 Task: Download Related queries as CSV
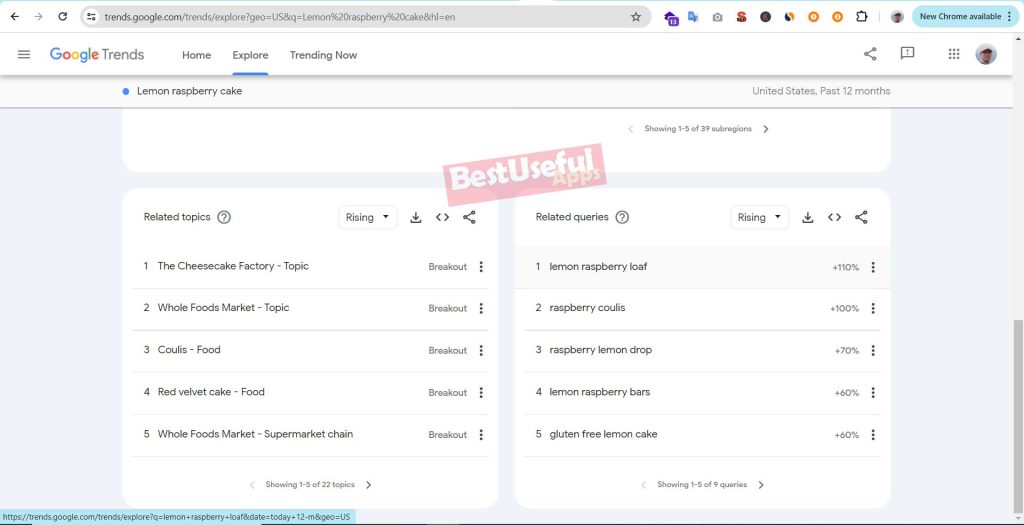point(808,217)
